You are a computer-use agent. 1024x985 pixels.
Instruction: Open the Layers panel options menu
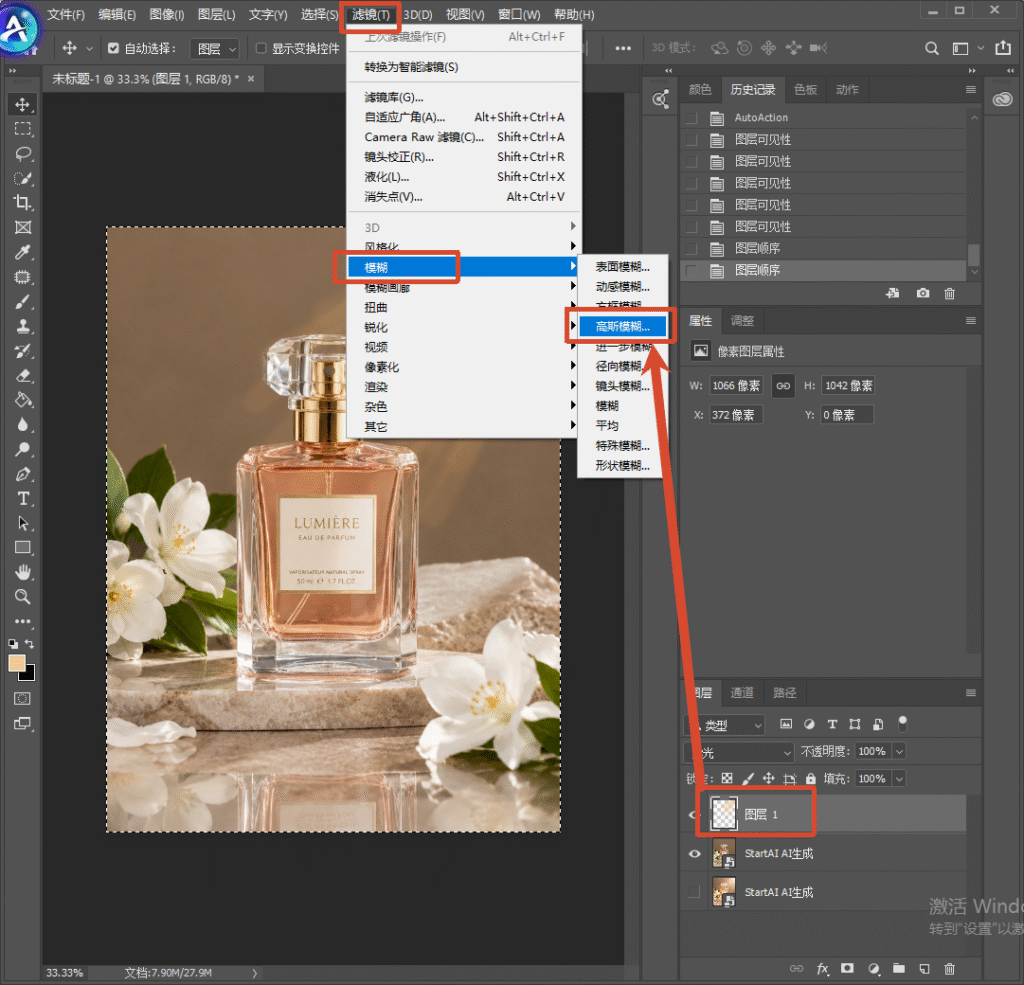[970, 693]
